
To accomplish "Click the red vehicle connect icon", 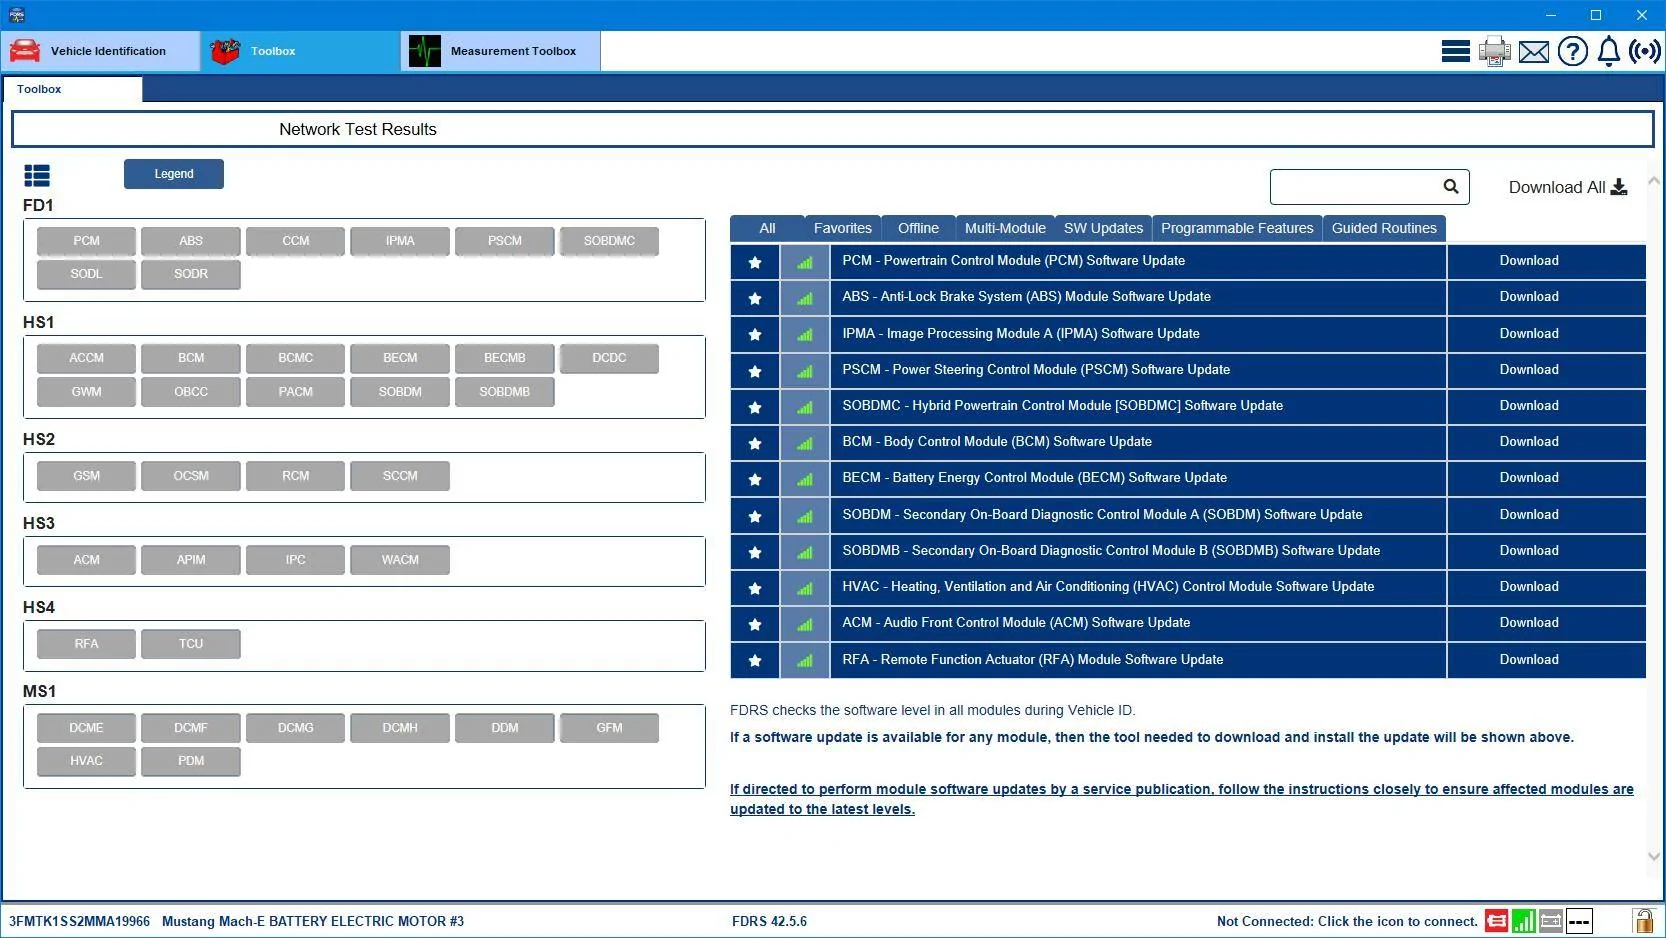I will (1496, 921).
